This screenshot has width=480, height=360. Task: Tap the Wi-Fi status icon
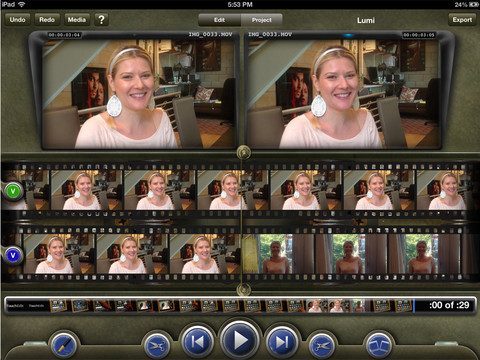[x=21, y=4]
